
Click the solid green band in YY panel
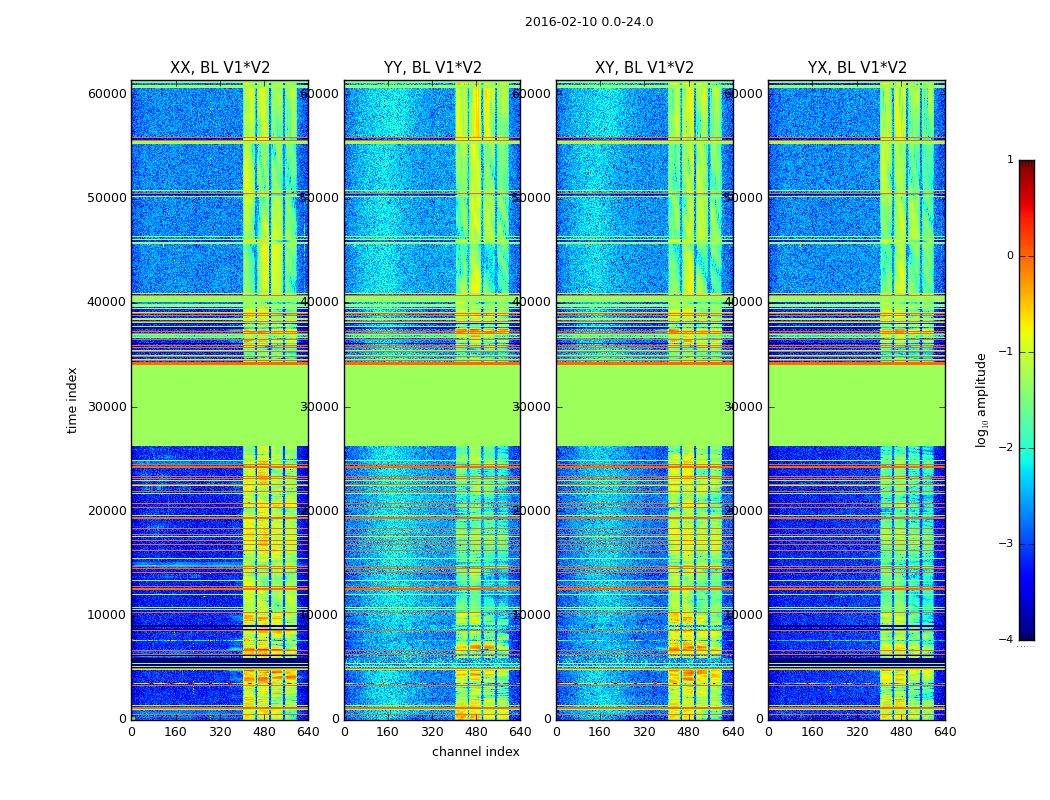pyautogui.click(x=432, y=405)
